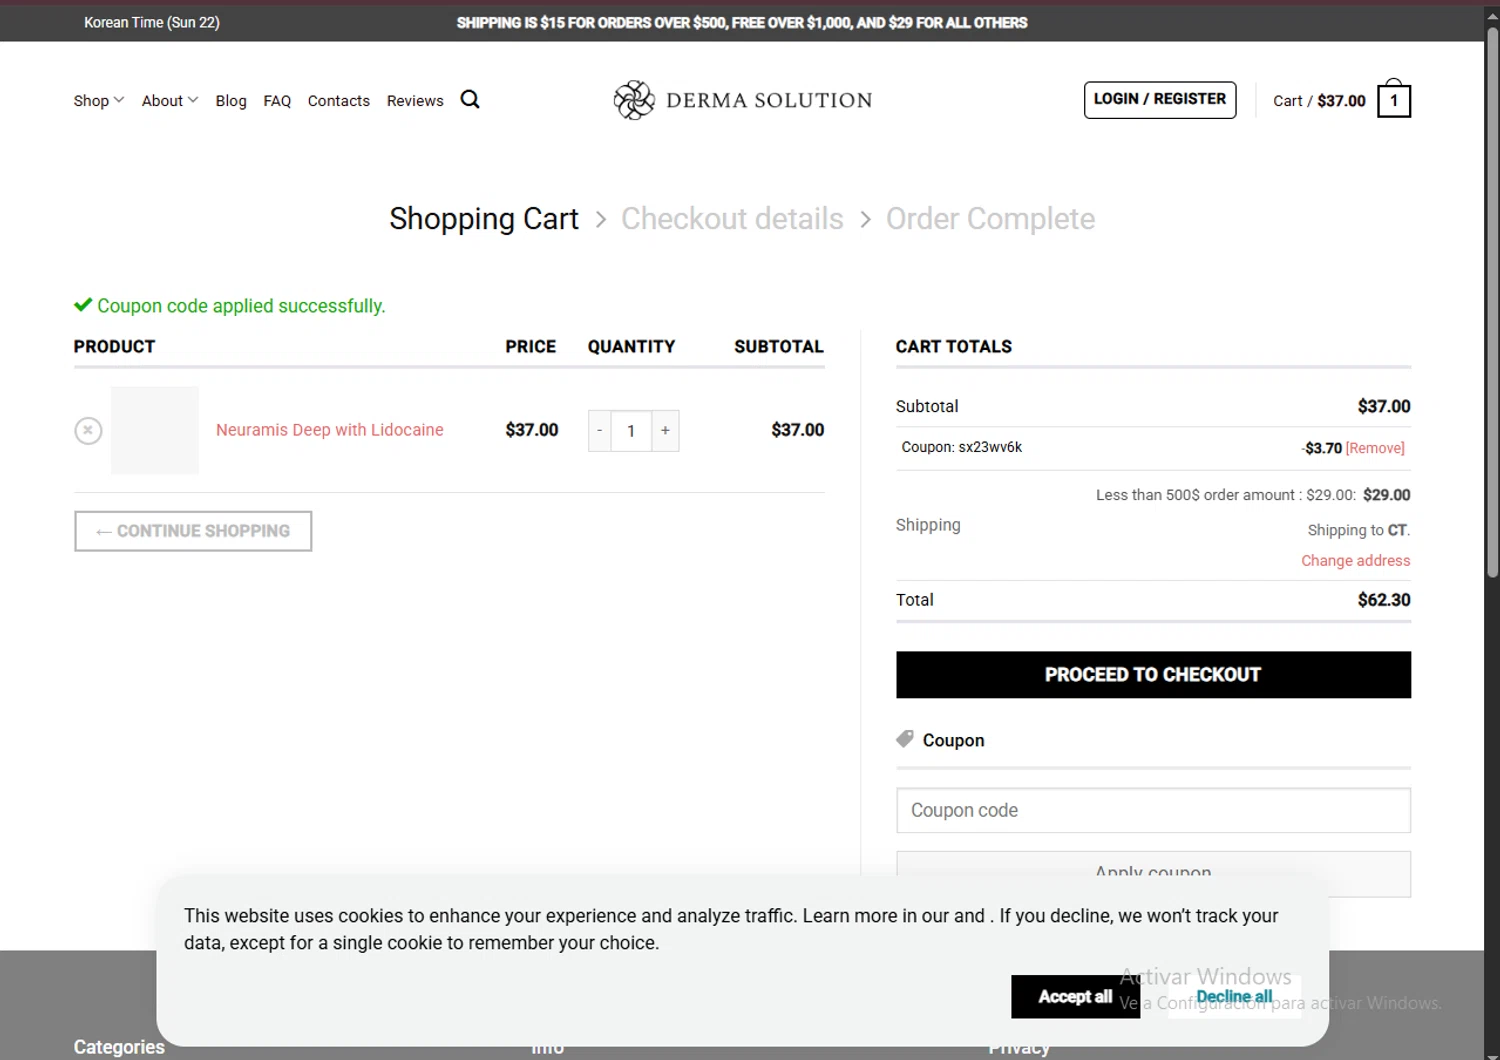1500x1060 pixels.
Task: Increase quantity with plus button
Action: pos(665,430)
